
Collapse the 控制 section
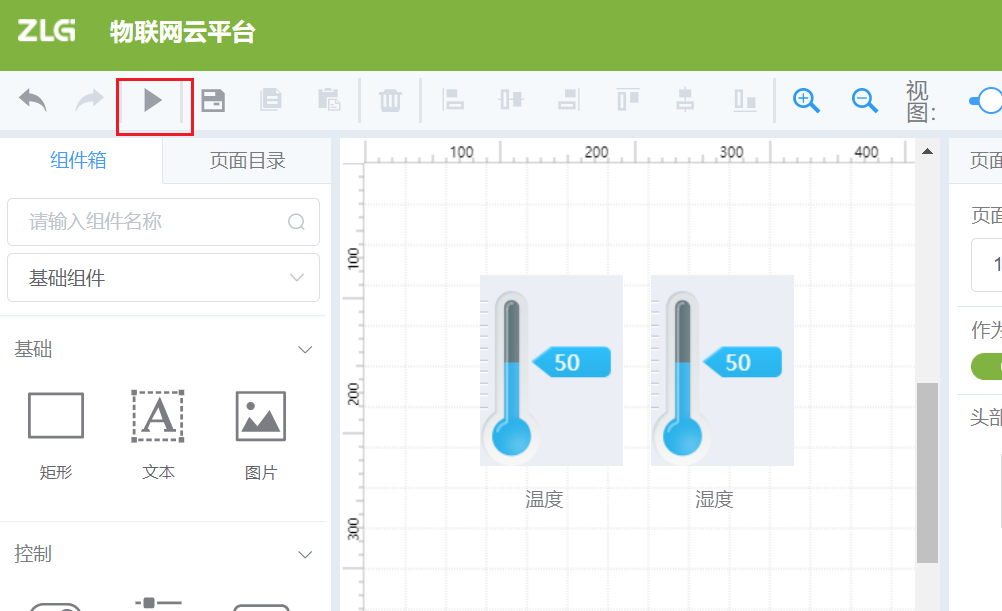305,554
